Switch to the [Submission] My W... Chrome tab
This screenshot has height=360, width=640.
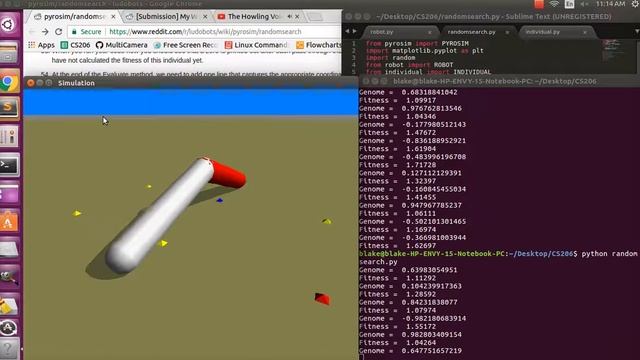[x=165, y=16]
